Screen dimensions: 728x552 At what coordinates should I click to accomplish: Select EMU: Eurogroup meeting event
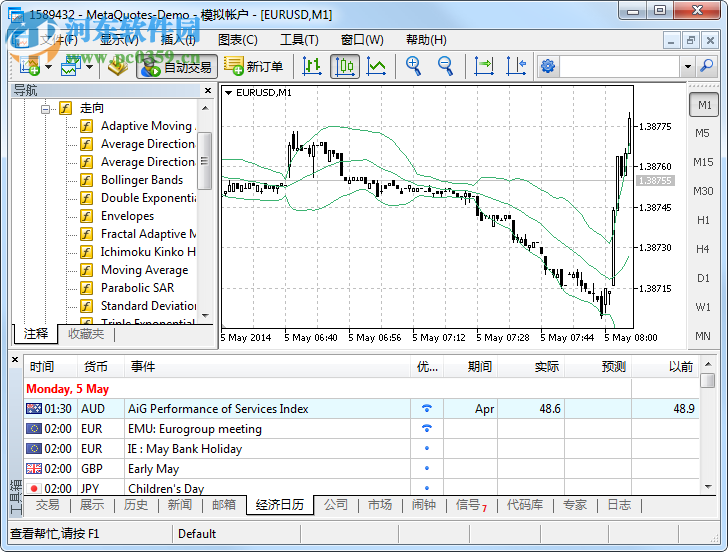195,429
